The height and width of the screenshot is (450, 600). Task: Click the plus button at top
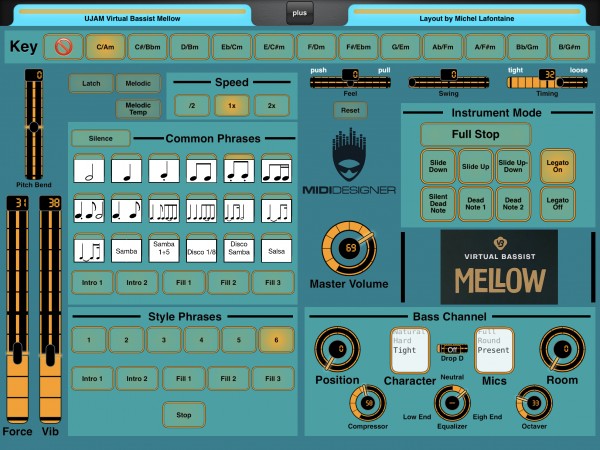(300, 13)
